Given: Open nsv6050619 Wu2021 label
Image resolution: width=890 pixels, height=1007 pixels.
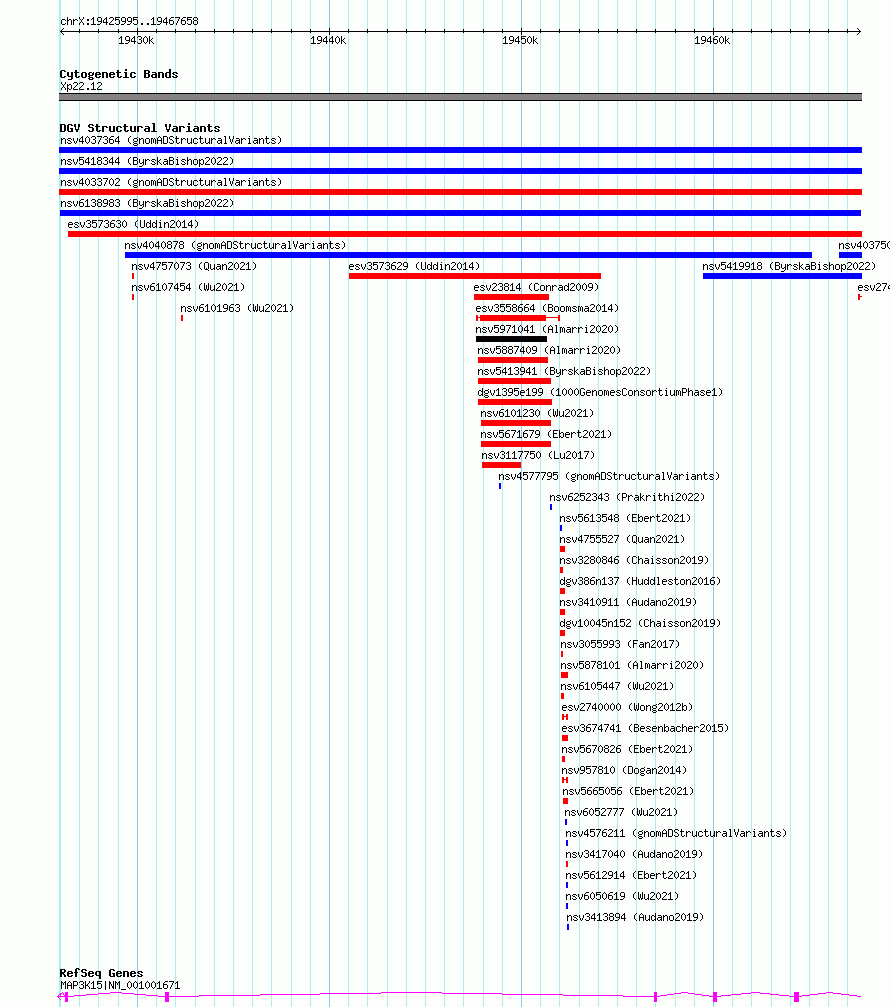Looking at the screenshot, I should click(x=622, y=896).
